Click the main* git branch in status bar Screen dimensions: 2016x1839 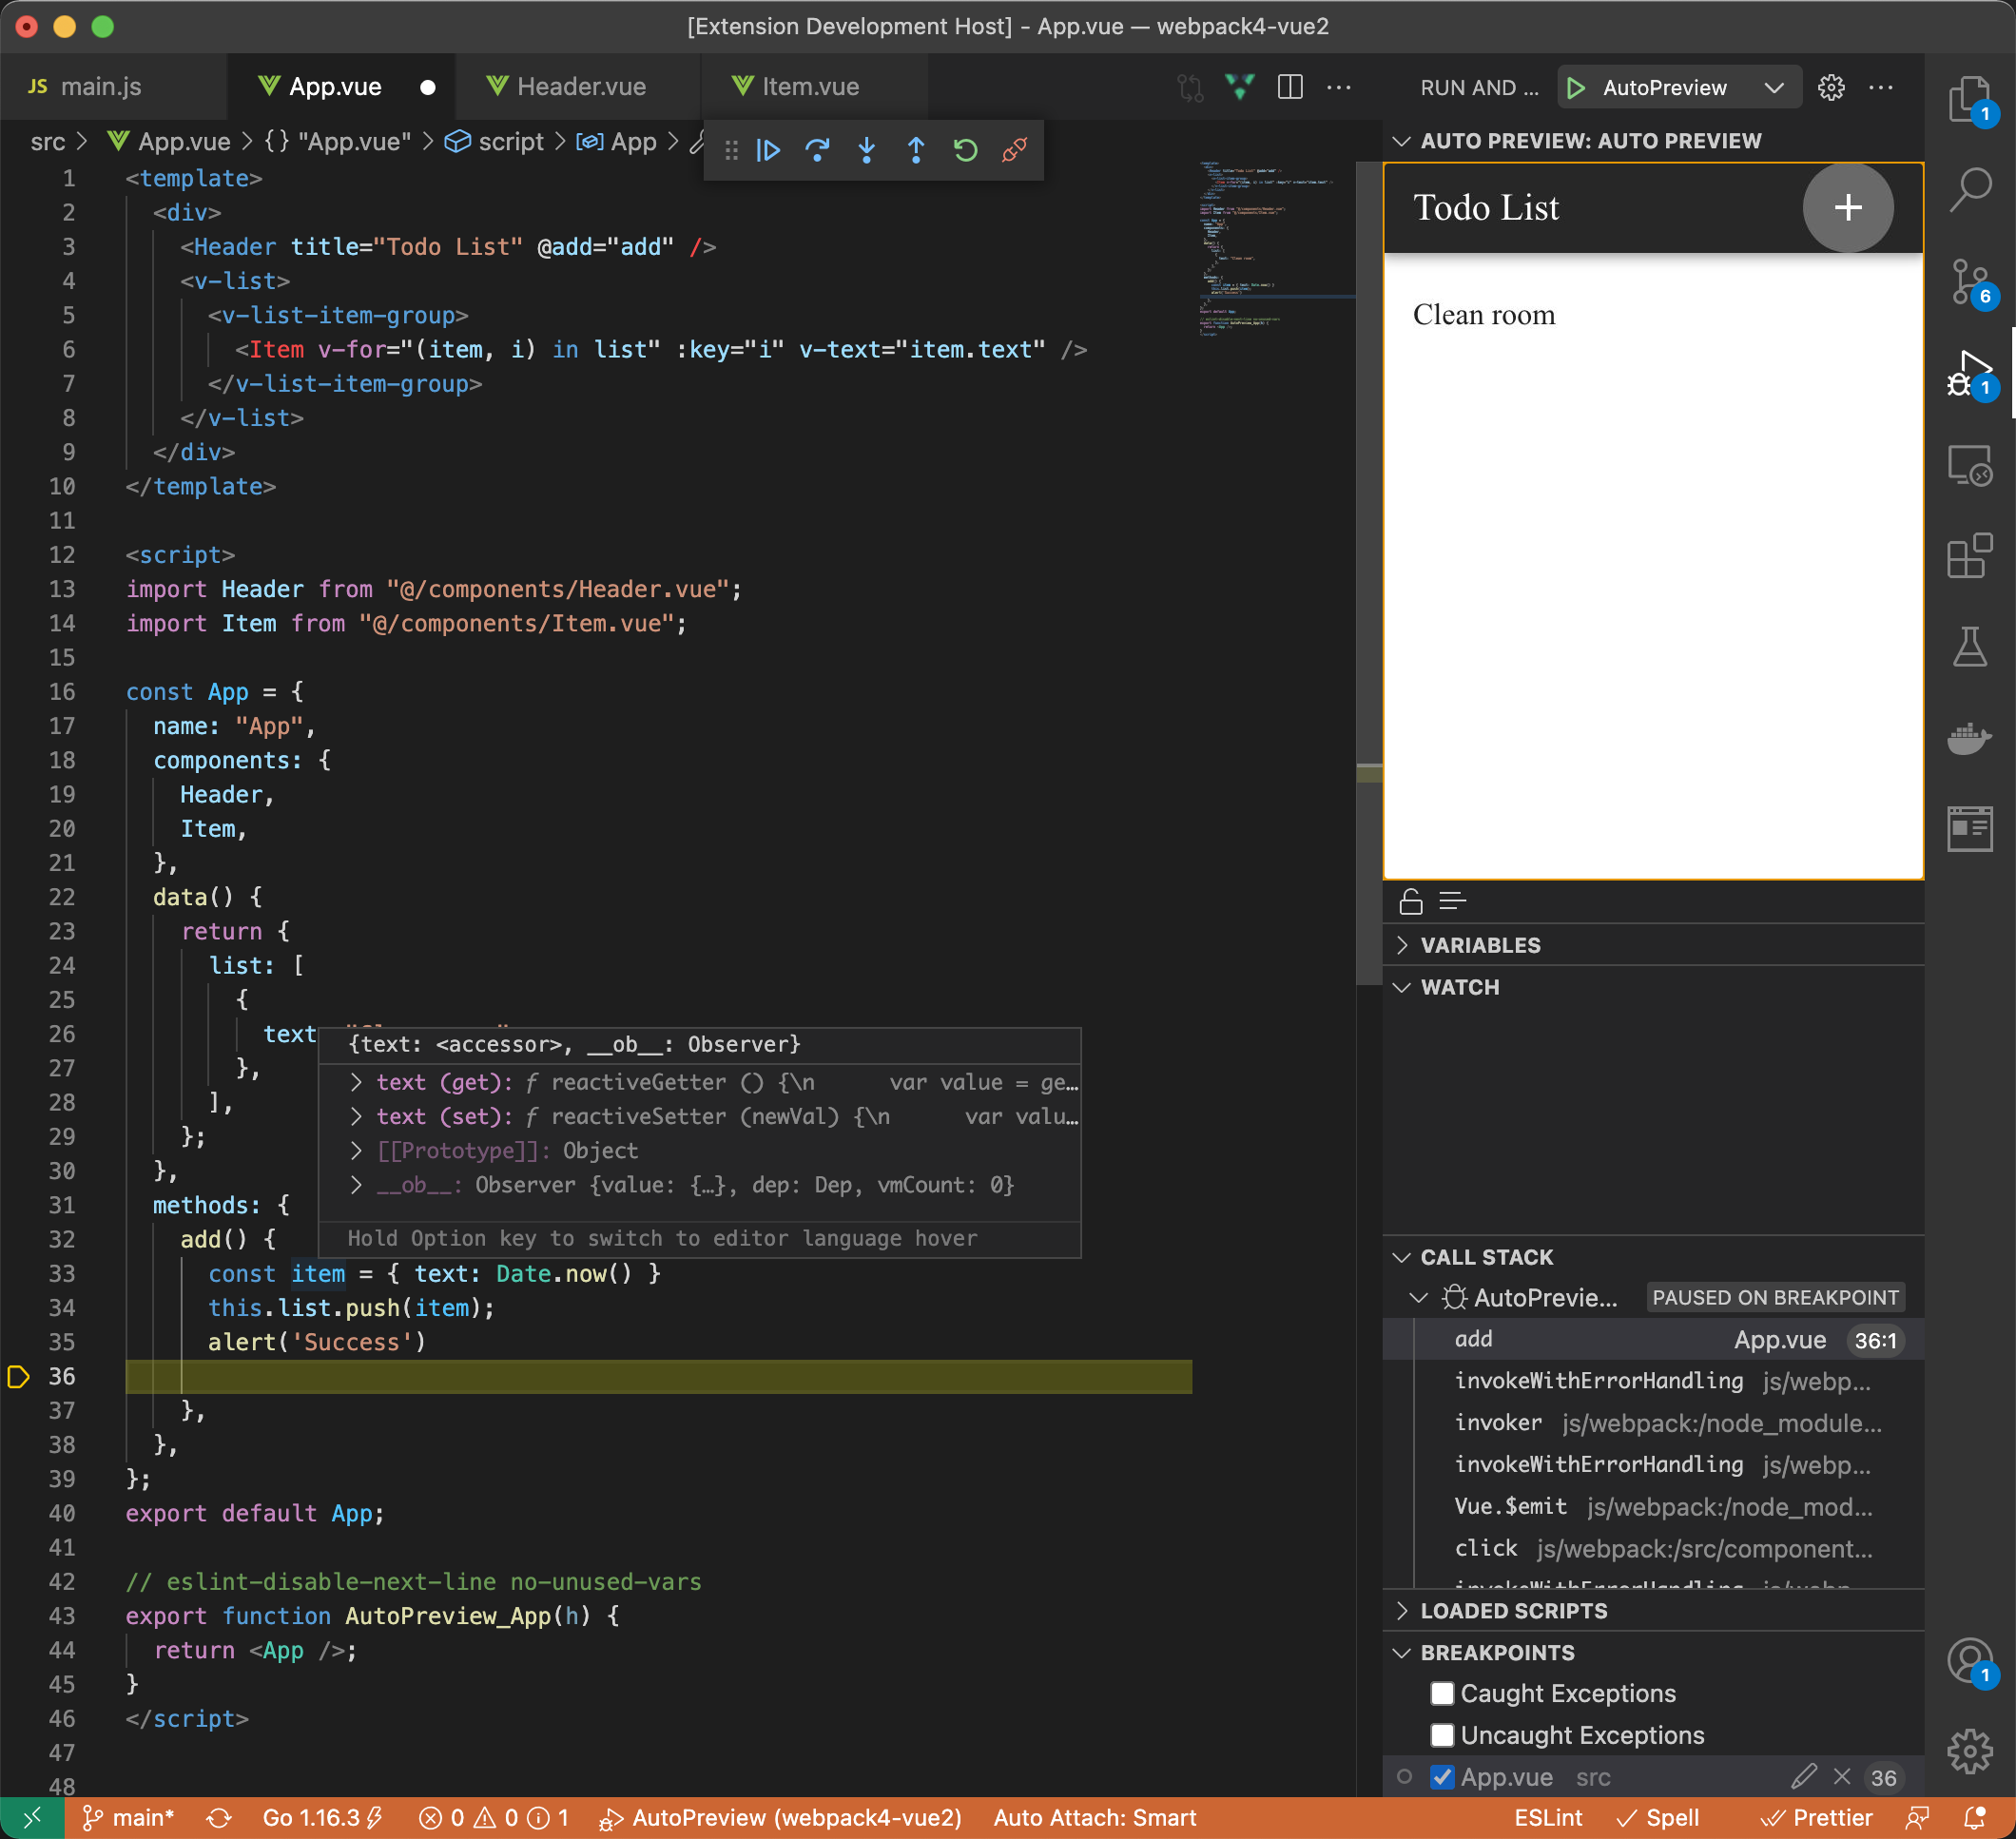tap(128, 1818)
